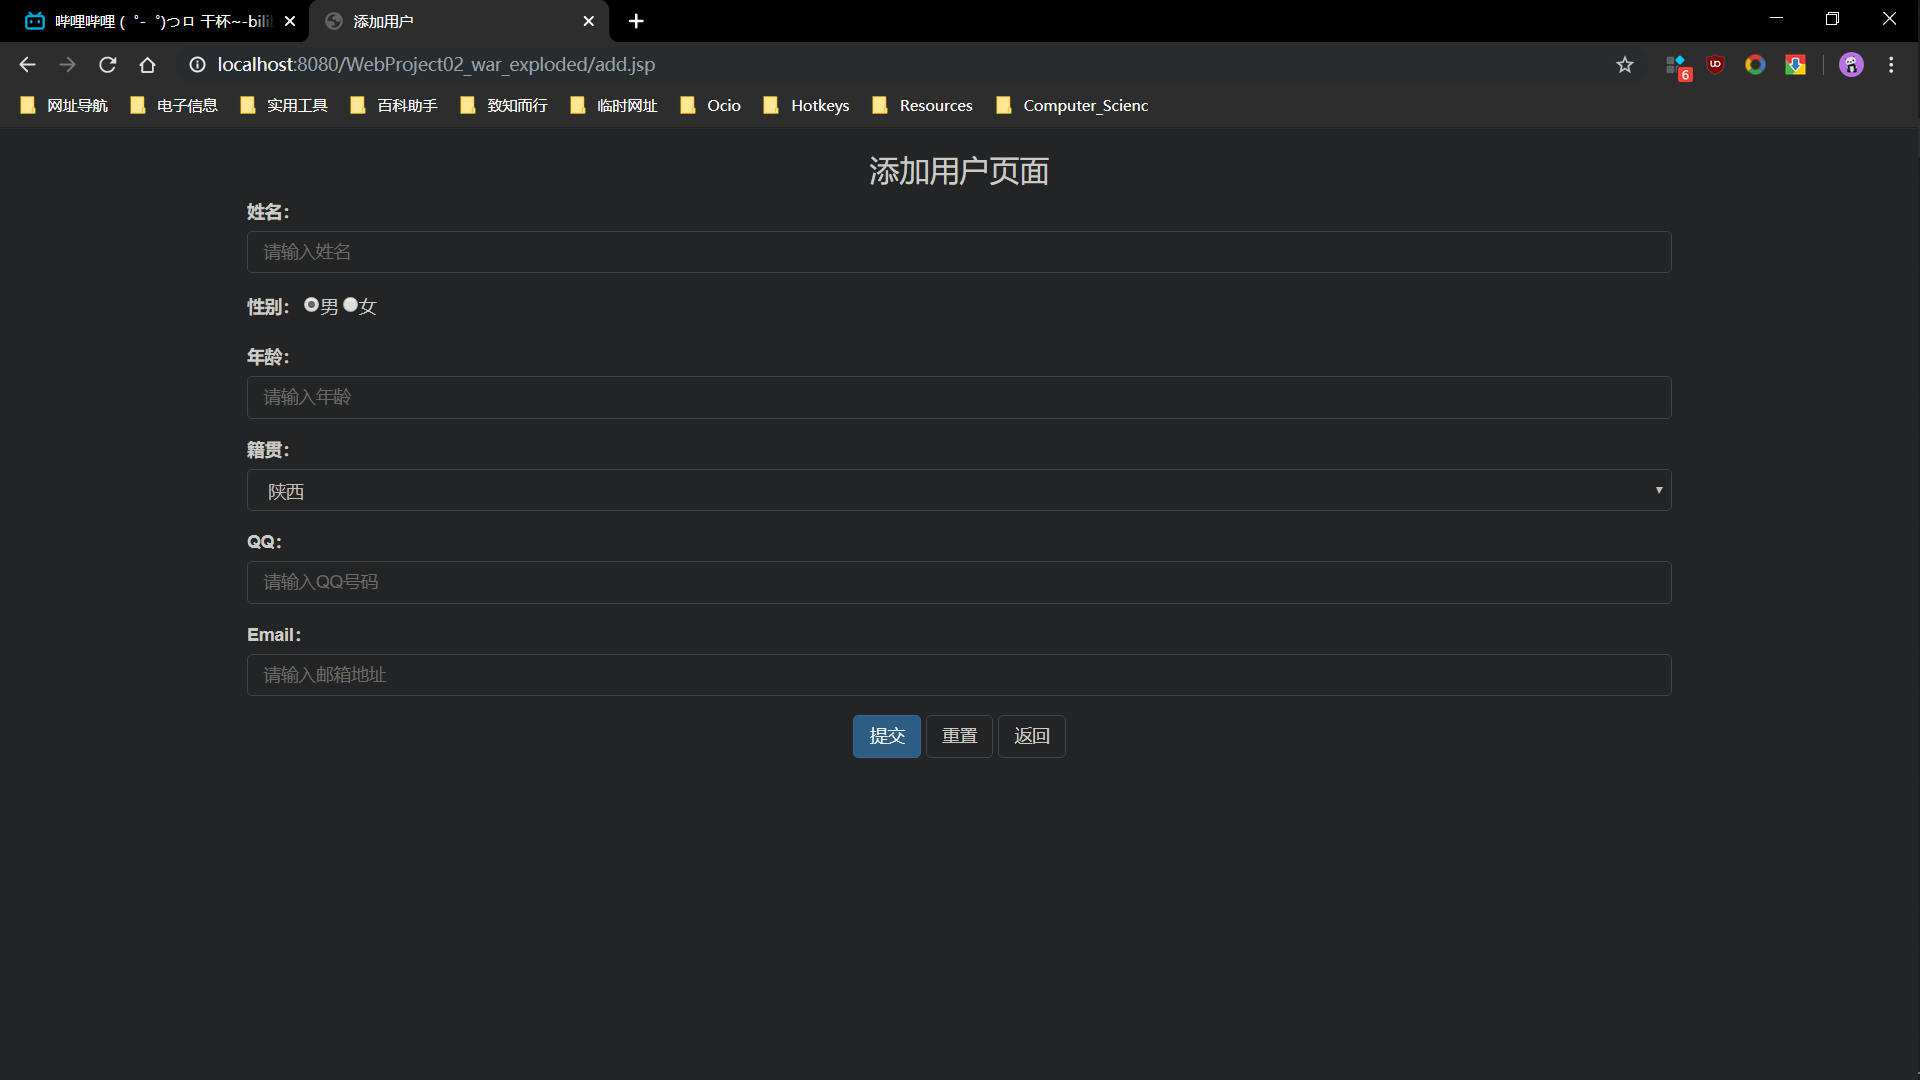This screenshot has height=1080, width=1920.
Task: Click the 姓名 label
Action: tap(268, 212)
